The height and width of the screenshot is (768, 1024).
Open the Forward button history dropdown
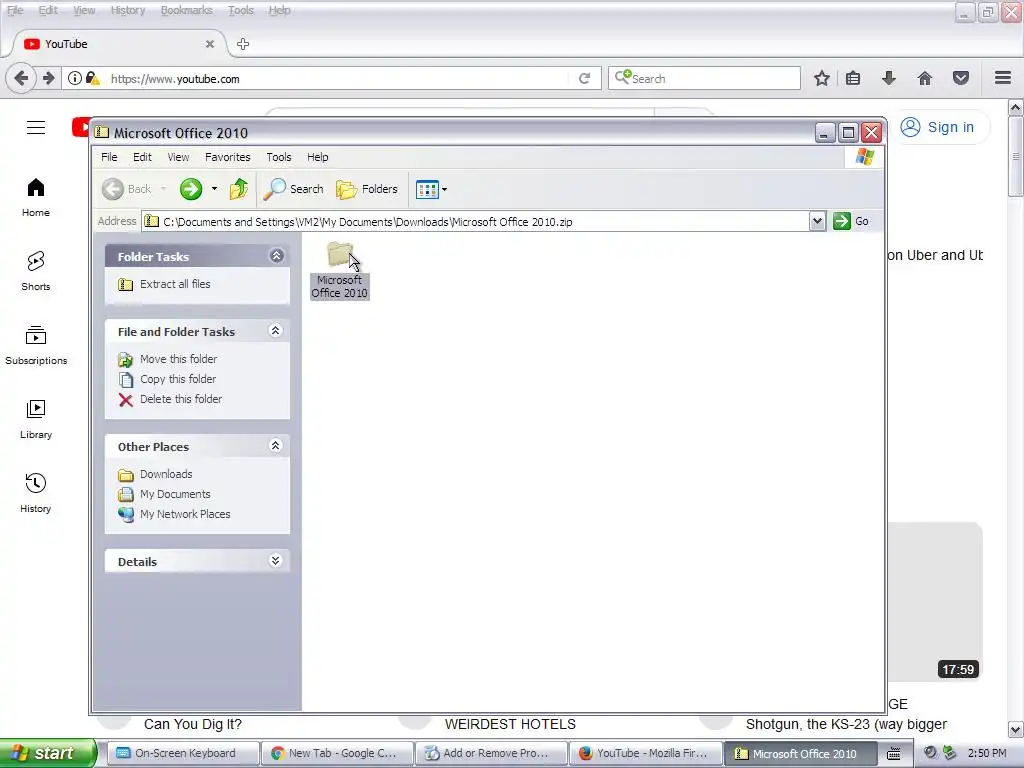click(214, 189)
